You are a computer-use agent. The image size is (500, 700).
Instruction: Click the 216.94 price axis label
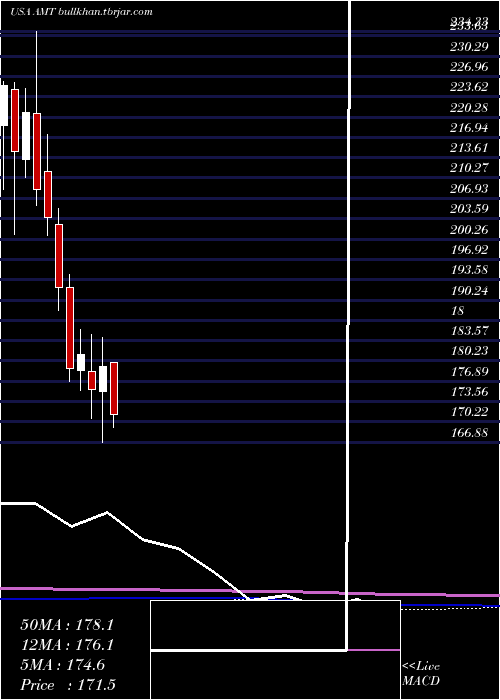469,128
